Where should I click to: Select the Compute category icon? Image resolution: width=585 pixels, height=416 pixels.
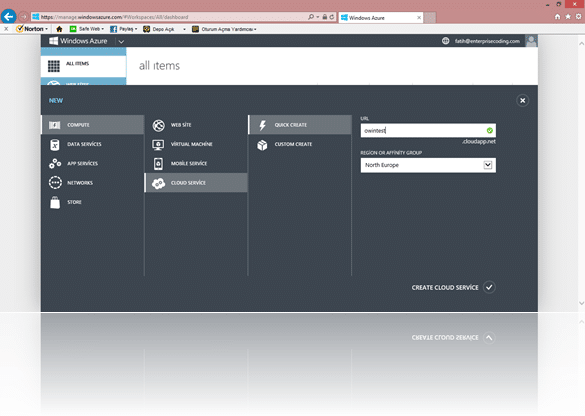click(54, 125)
